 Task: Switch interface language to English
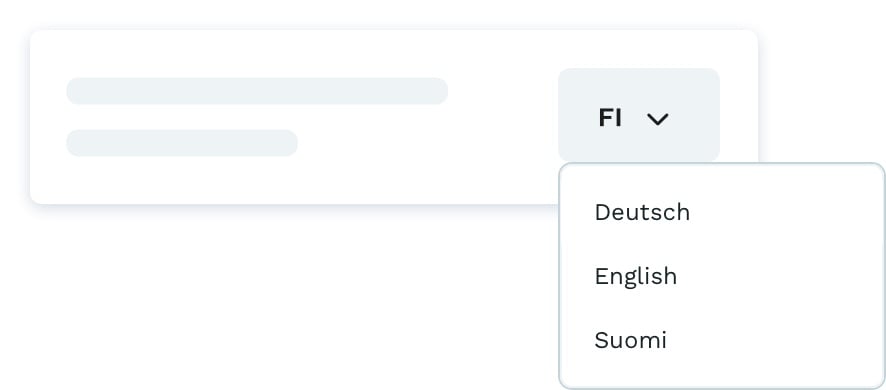636,276
